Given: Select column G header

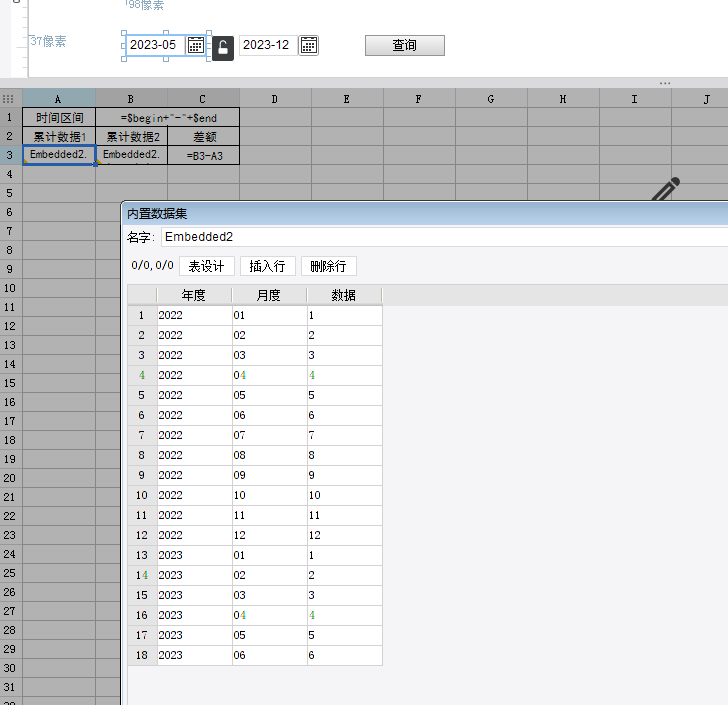Looking at the screenshot, I should tap(491, 99).
